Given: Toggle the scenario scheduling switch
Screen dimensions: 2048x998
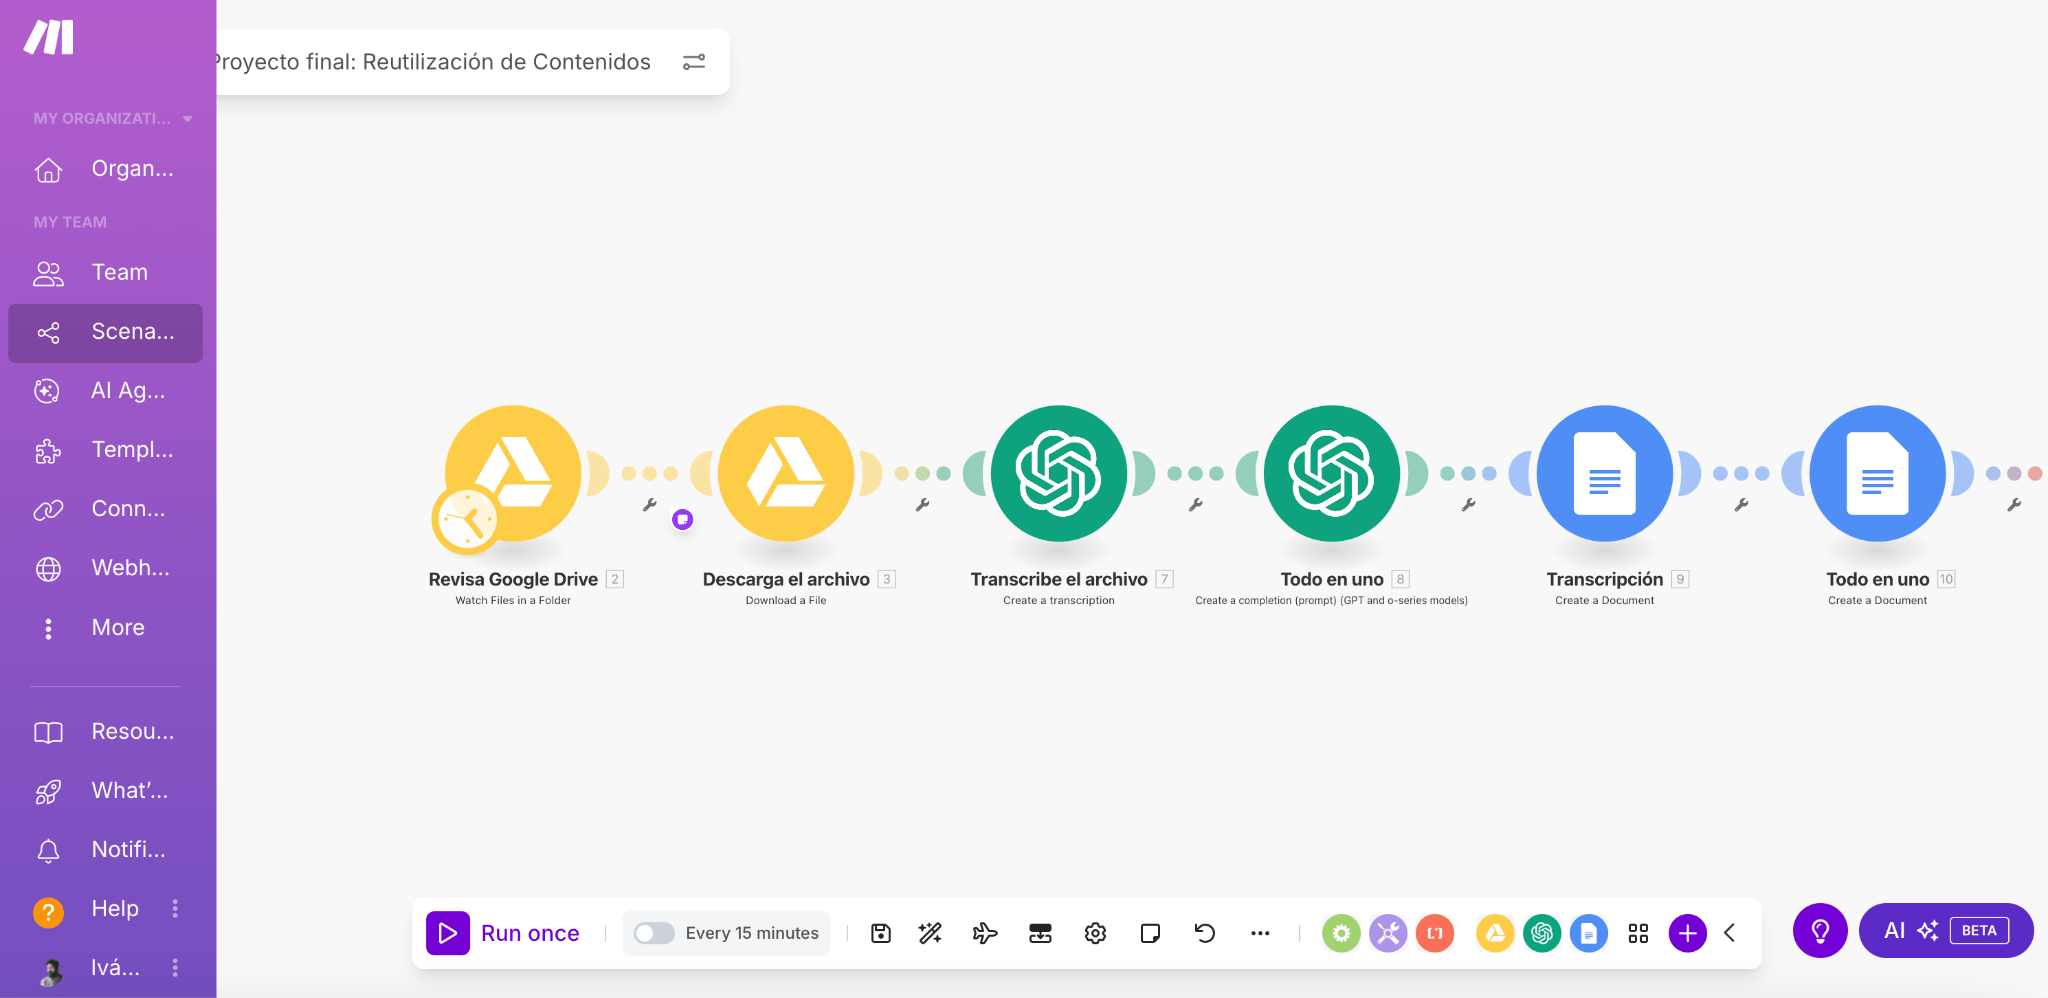Looking at the screenshot, I should pyautogui.click(x=654, y=933).
